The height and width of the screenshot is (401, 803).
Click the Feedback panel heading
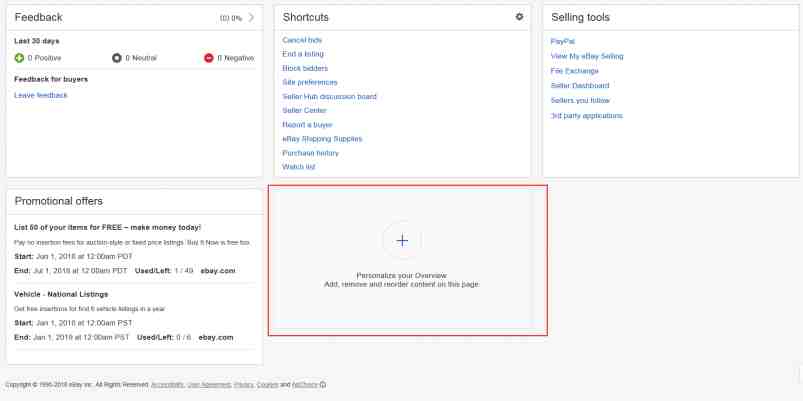tap(38, 17)
